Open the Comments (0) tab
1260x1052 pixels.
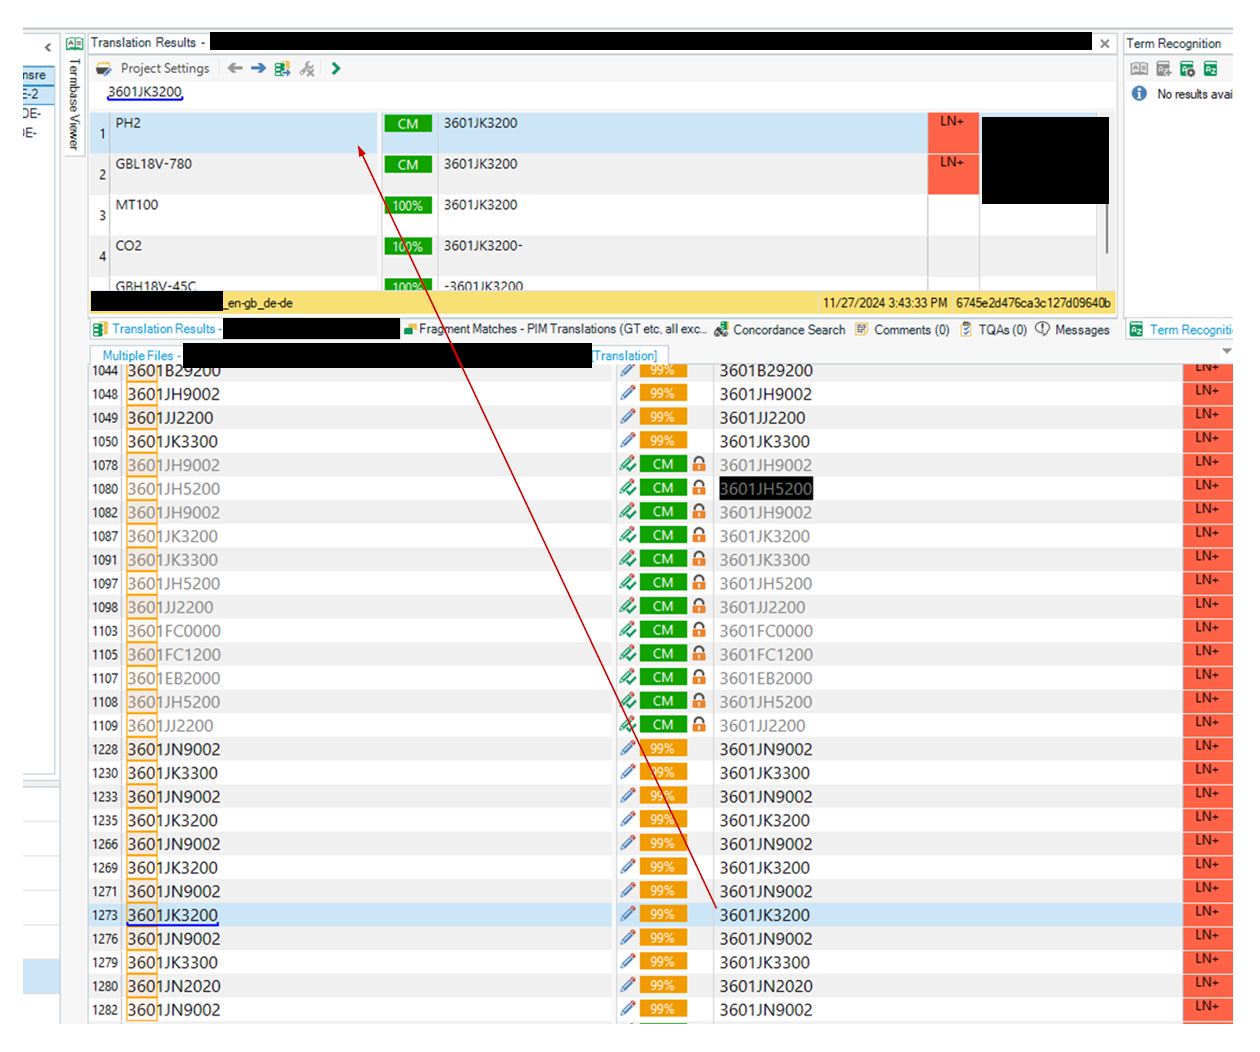[903, 330]
